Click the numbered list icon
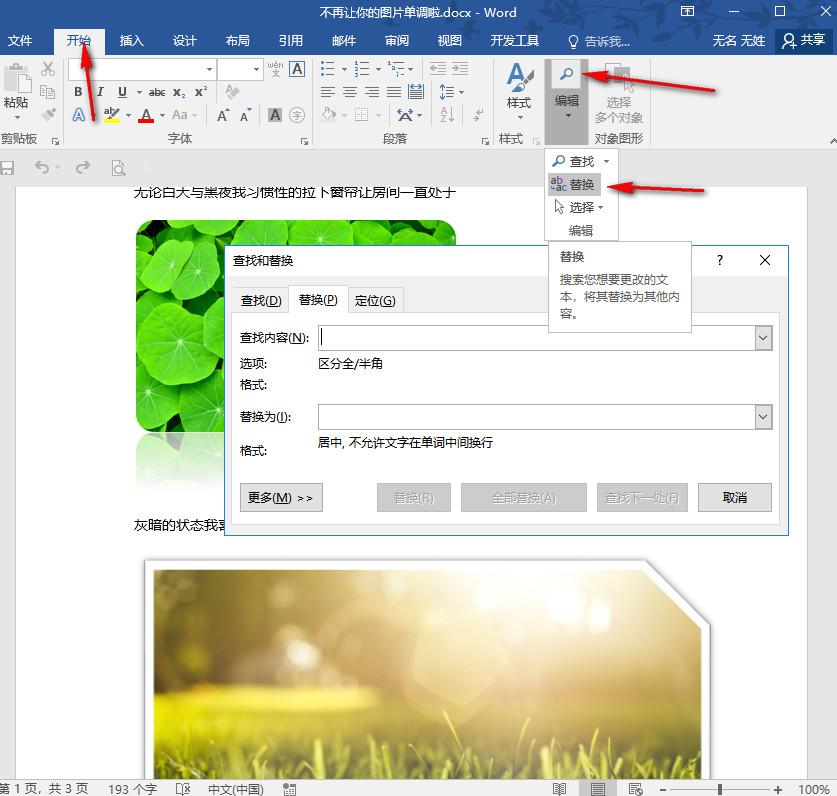The width and height of the screenshot is (837, 796). coord(362,68)
